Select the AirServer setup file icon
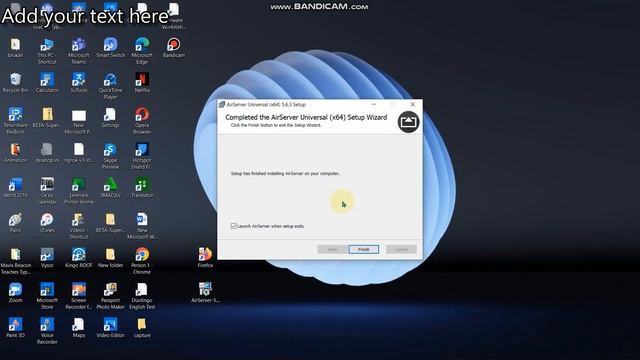The width and height of the screenshot is (640, 360). (205, 293)
